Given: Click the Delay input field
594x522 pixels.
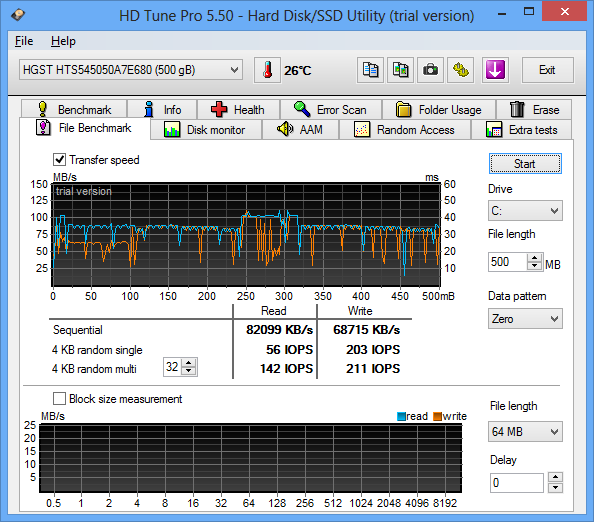Looking at the screenshot, I should (x=516, y=483).
